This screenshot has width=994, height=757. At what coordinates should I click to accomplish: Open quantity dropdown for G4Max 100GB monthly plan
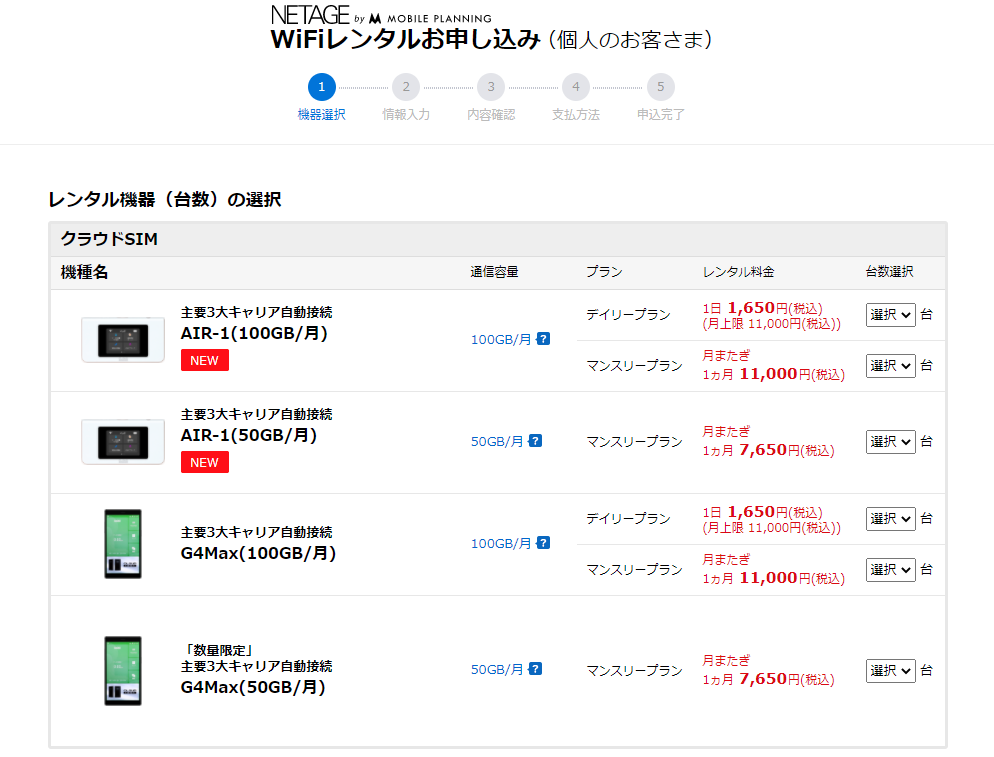(x=890, y=569)
